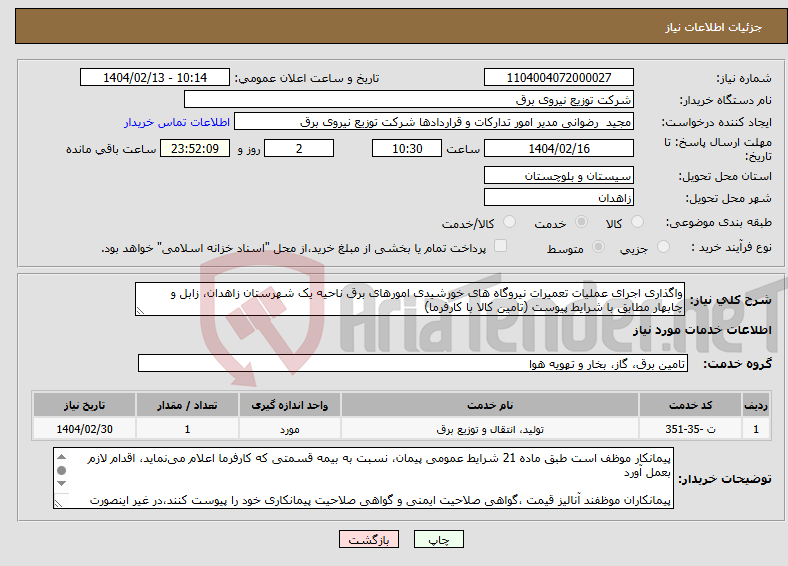This screenshot has width=788, height=566.
Task: Click the buyer notes scroll down arrow
Action: point(61,484)
